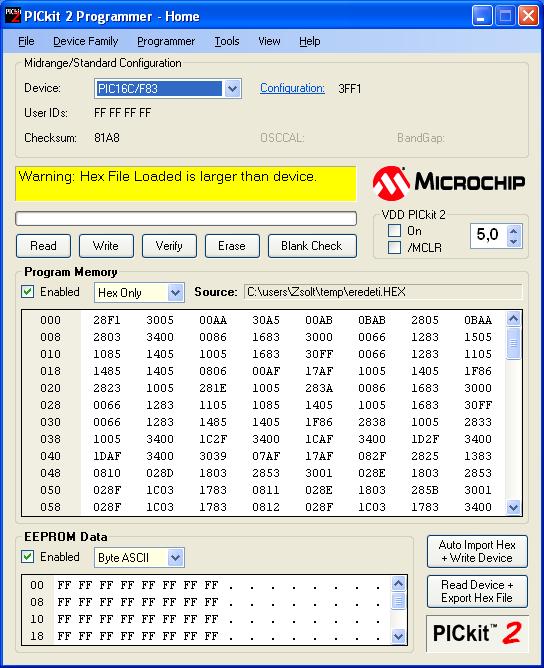Open the Help menu
The width and height of the screenshot is (544, 668).
point(310,41)
